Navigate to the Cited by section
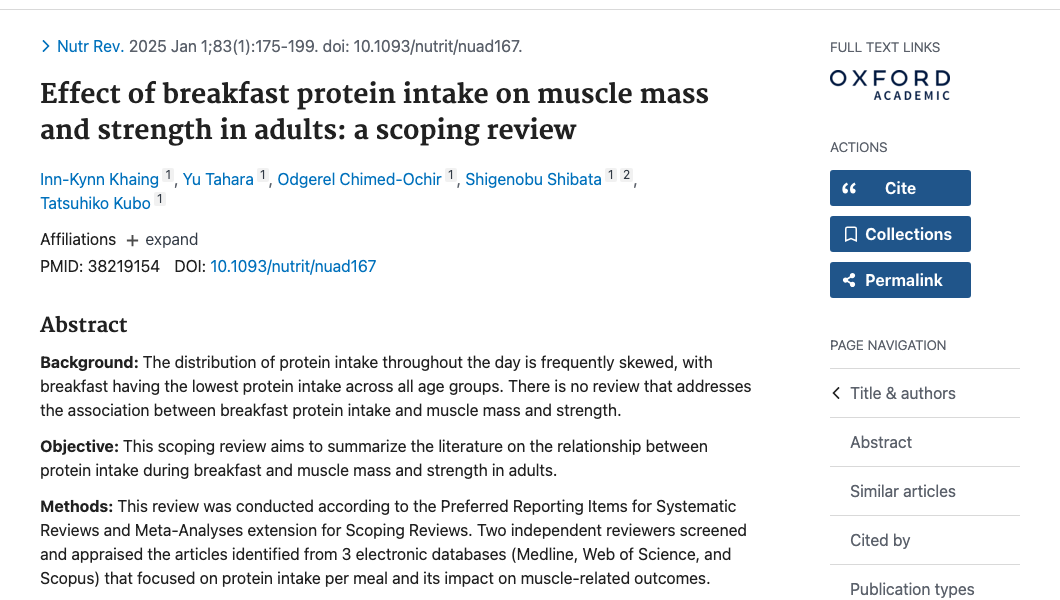The width and height of the screenshot is (1060, 600). 880,540
